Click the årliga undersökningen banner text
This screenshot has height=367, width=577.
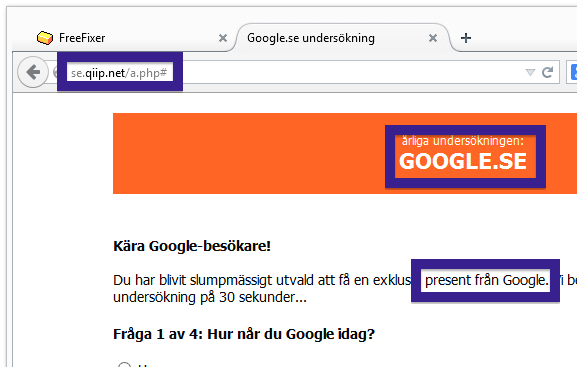click(x=463, y=141)
